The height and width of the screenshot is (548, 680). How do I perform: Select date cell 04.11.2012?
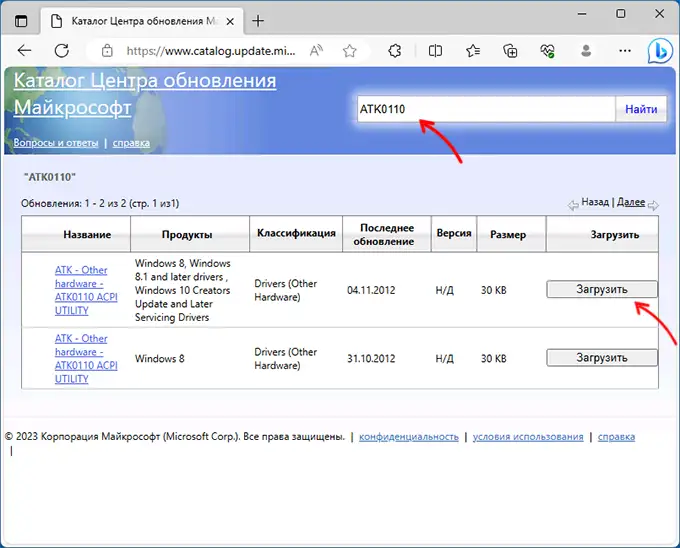point(371,290)
